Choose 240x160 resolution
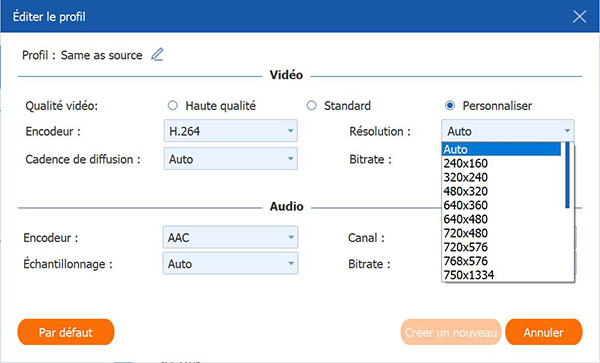The image size is (600, 363). coord(502,163)
